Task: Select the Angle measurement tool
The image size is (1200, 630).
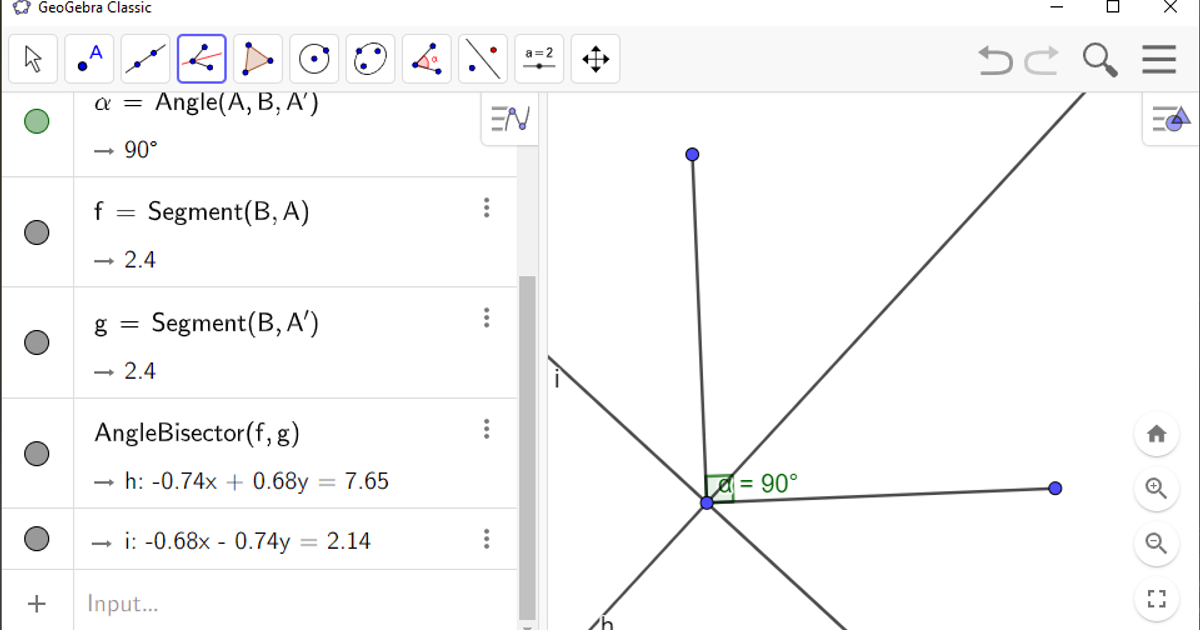Action: (426, 59)
